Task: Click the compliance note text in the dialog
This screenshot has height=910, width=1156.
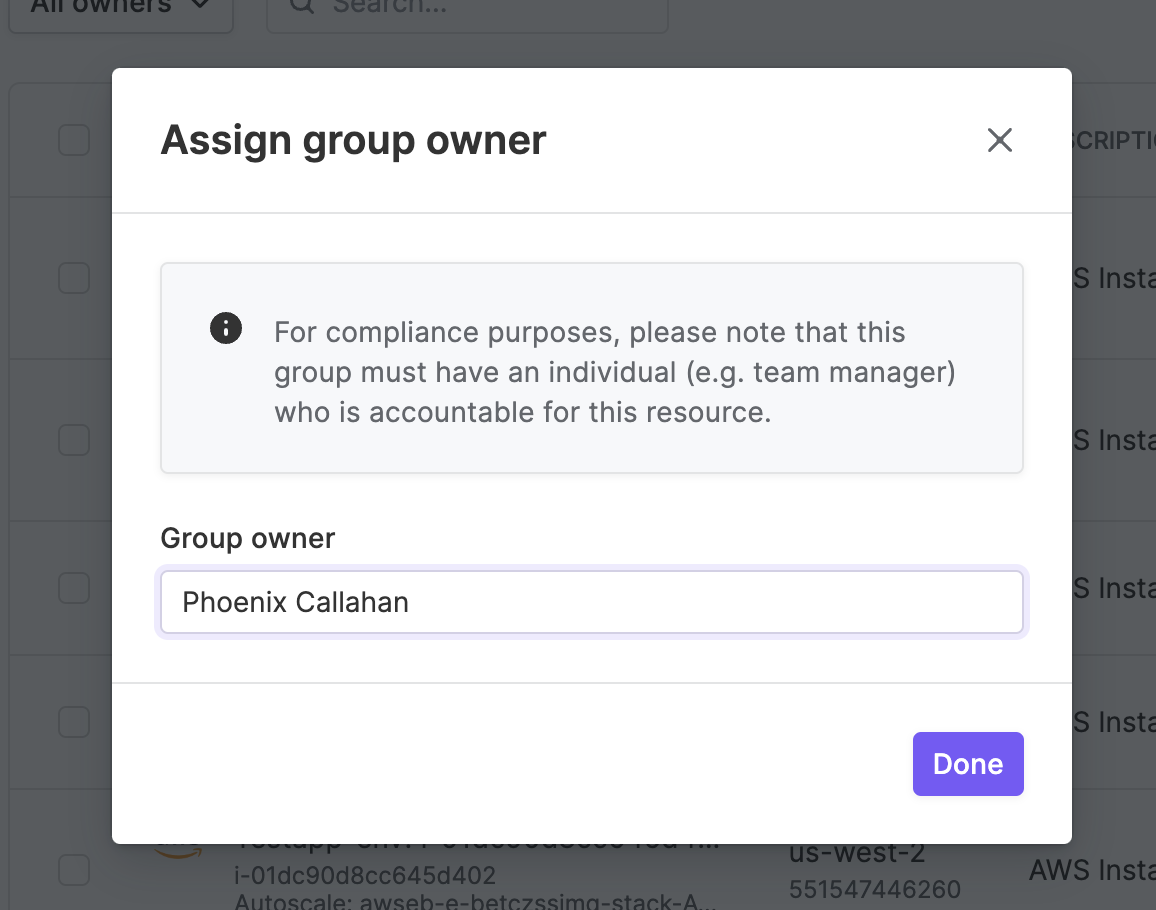Action: click(x=615, y=372)
